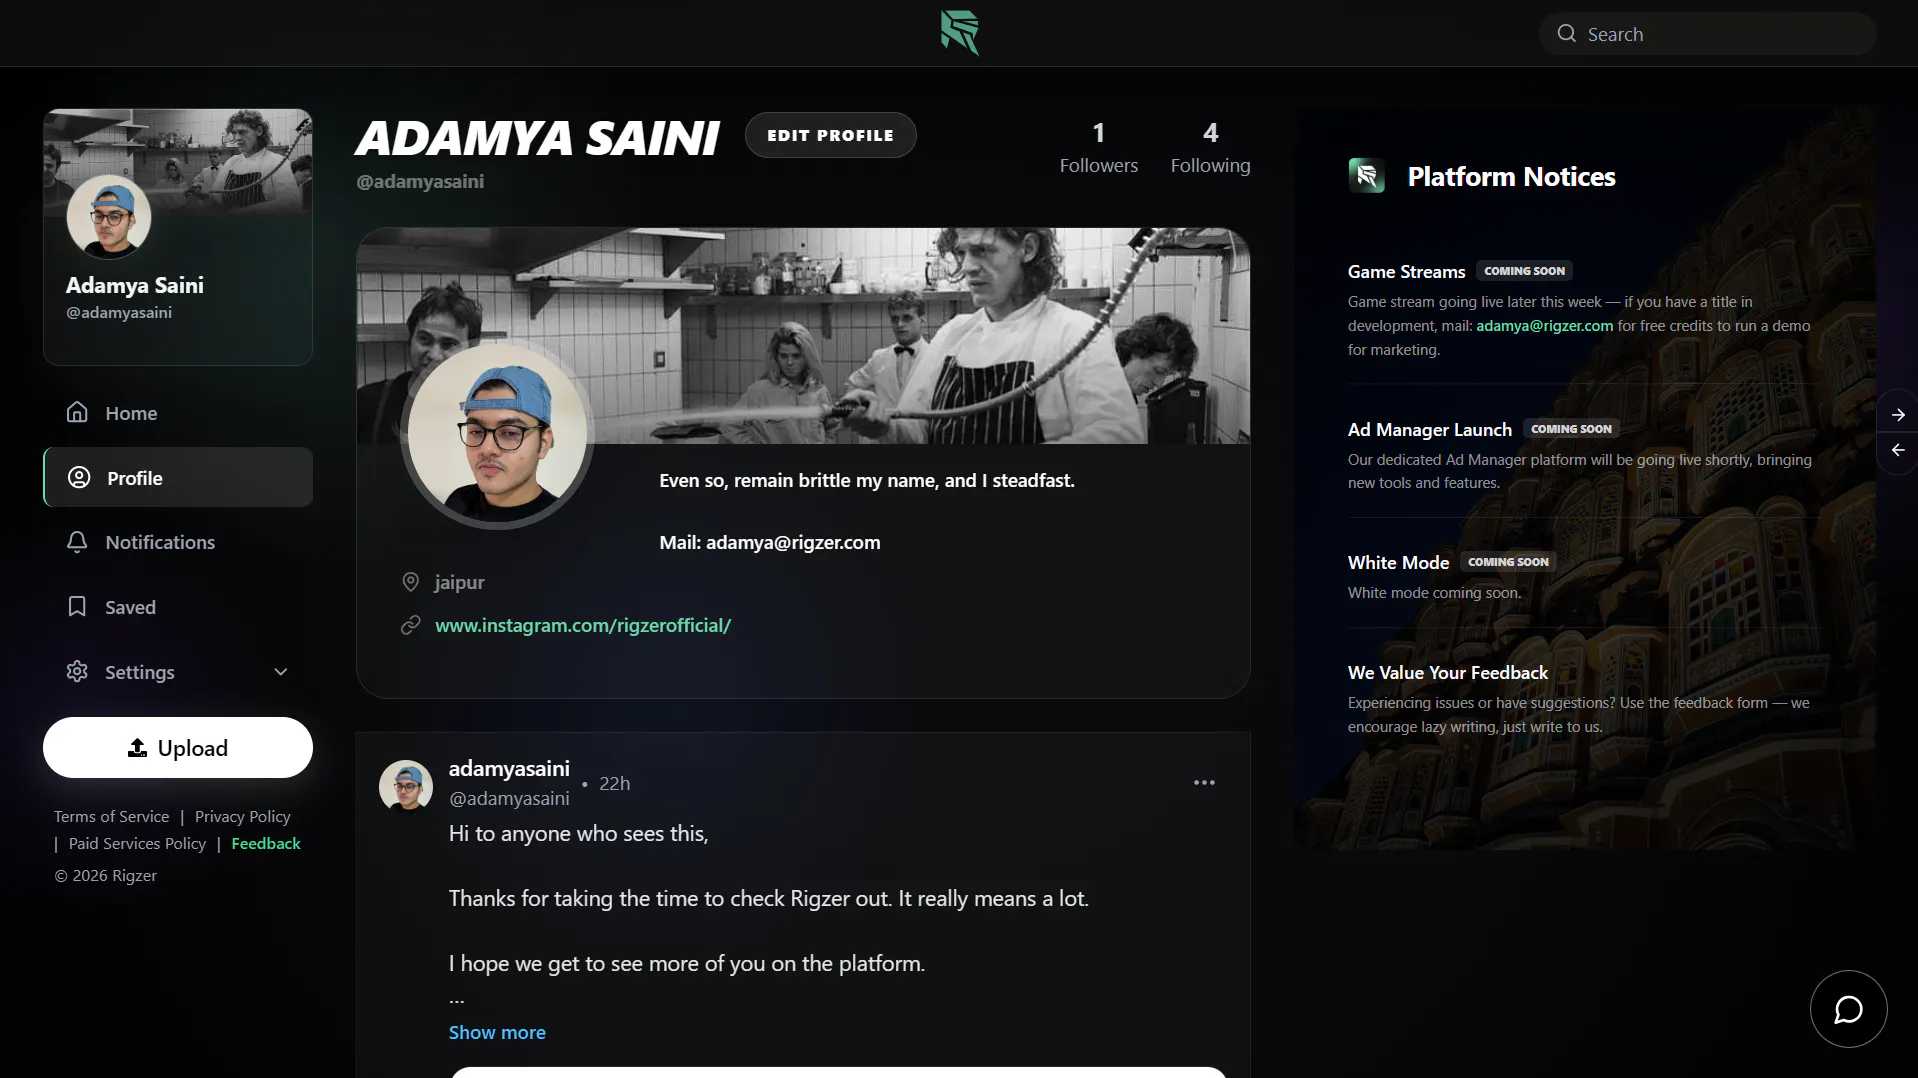Focus the Search input field
The height and width of the screenshot is (1078, 1918).
pos(1707,34)
